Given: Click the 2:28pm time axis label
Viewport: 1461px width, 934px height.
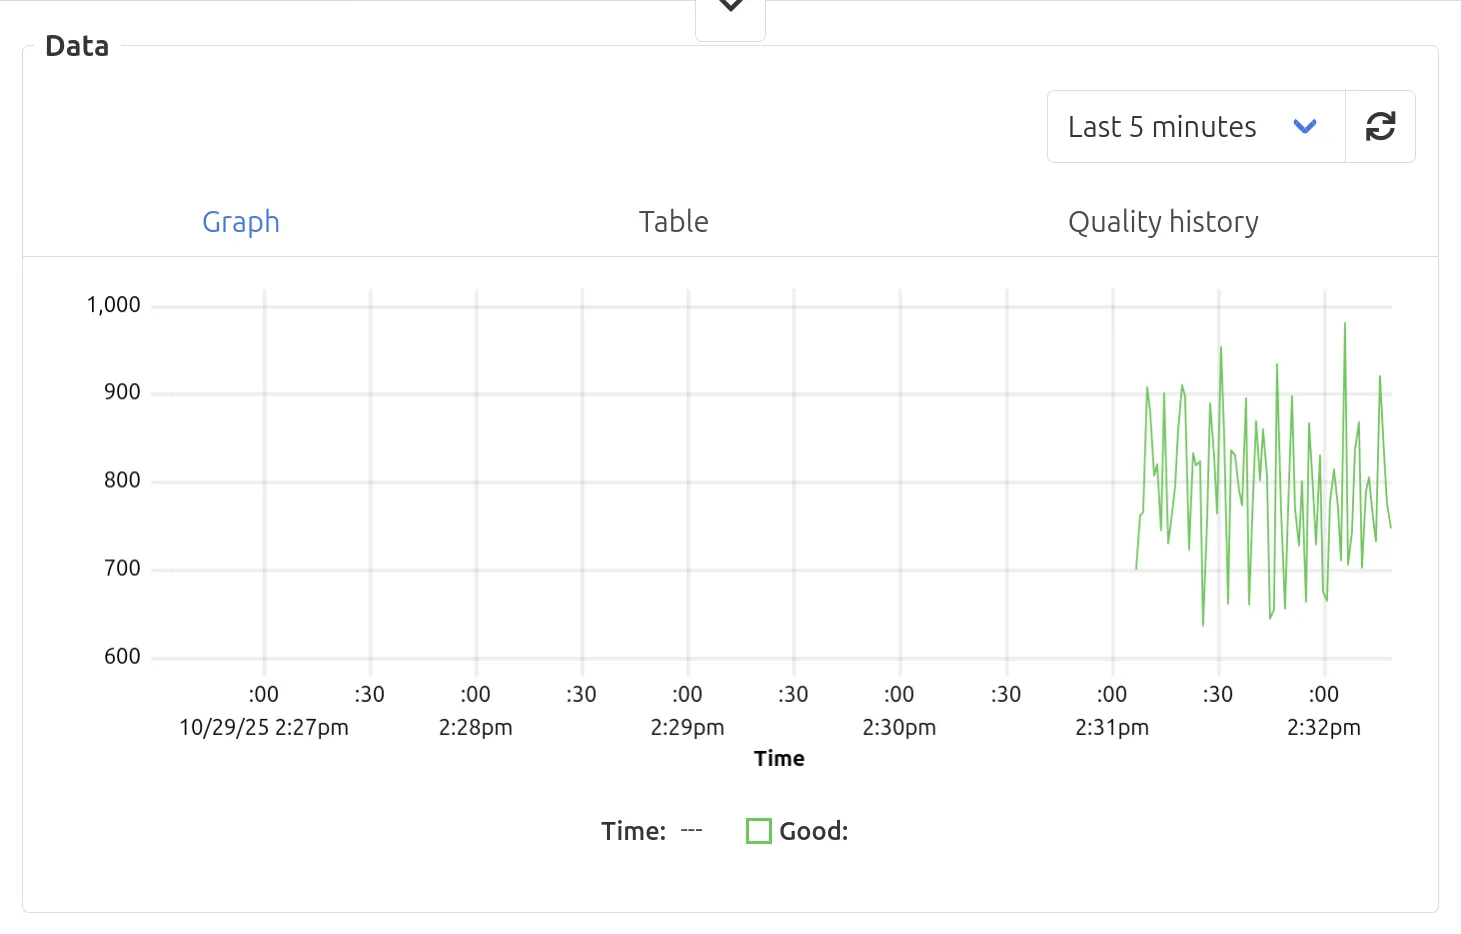Looking at the screenshot, I should coord(476,727).
